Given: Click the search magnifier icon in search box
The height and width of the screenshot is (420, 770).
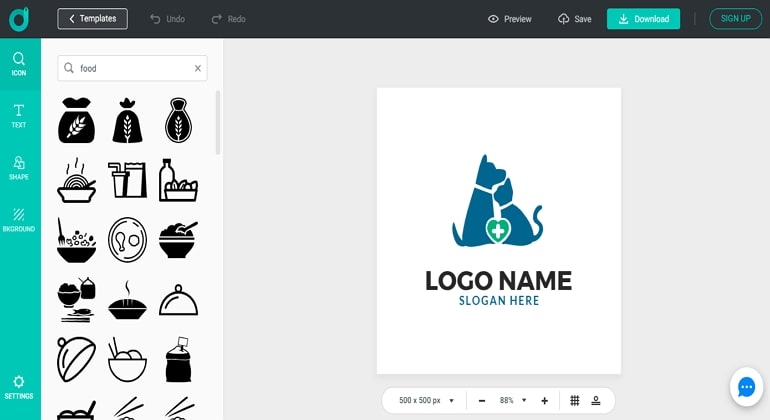Looking at the screenshot, I should [69, 68].
